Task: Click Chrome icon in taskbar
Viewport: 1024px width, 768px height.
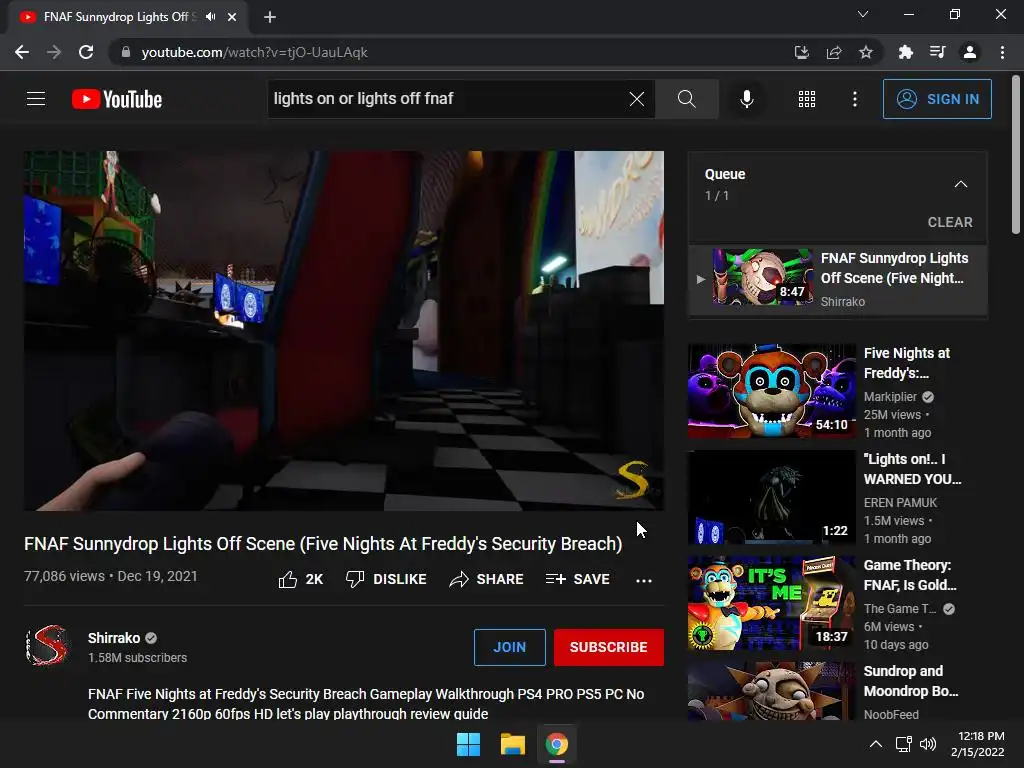Action: coord(556,744)
